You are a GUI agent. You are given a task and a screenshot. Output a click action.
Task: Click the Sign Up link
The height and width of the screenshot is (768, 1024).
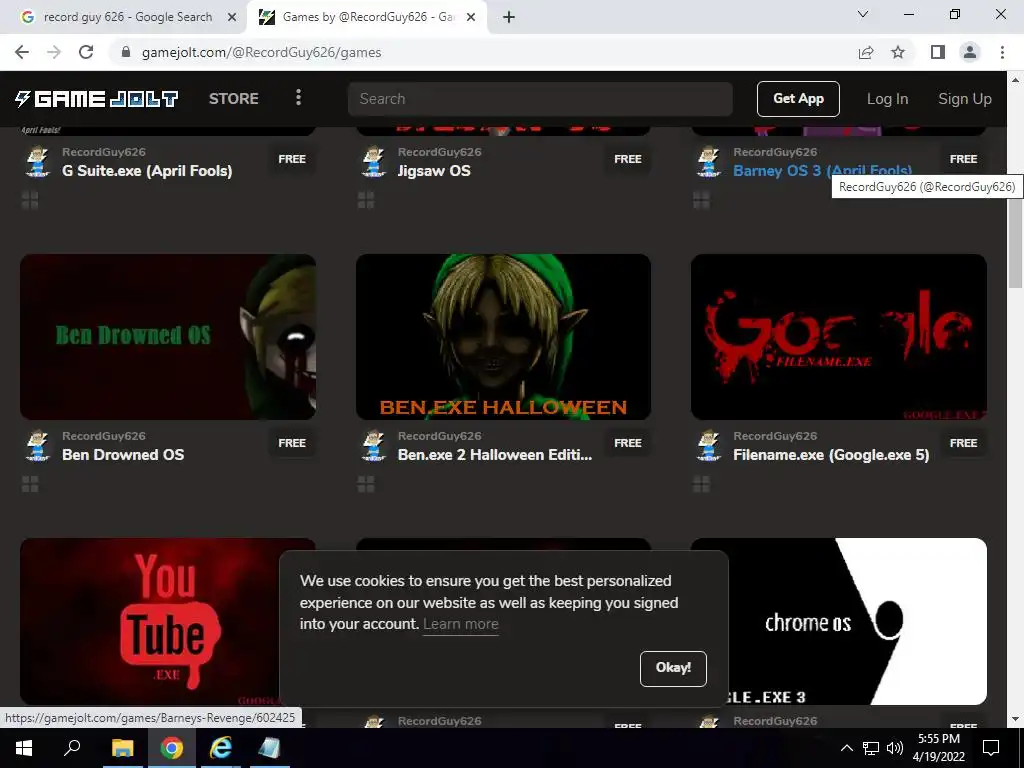coord(965,99)
